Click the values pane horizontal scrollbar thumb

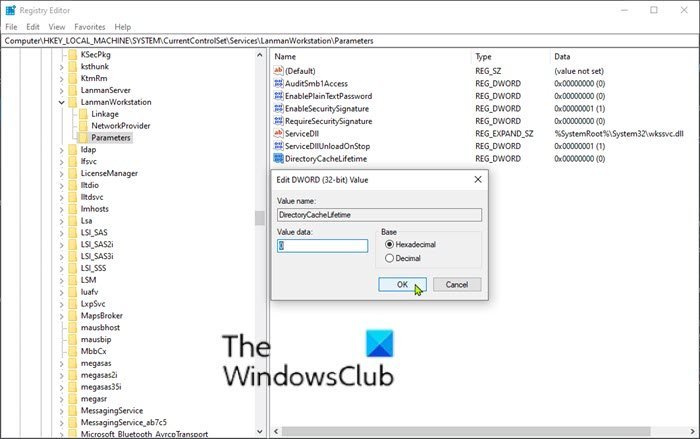pyautogui.click(x=466, y=431)
